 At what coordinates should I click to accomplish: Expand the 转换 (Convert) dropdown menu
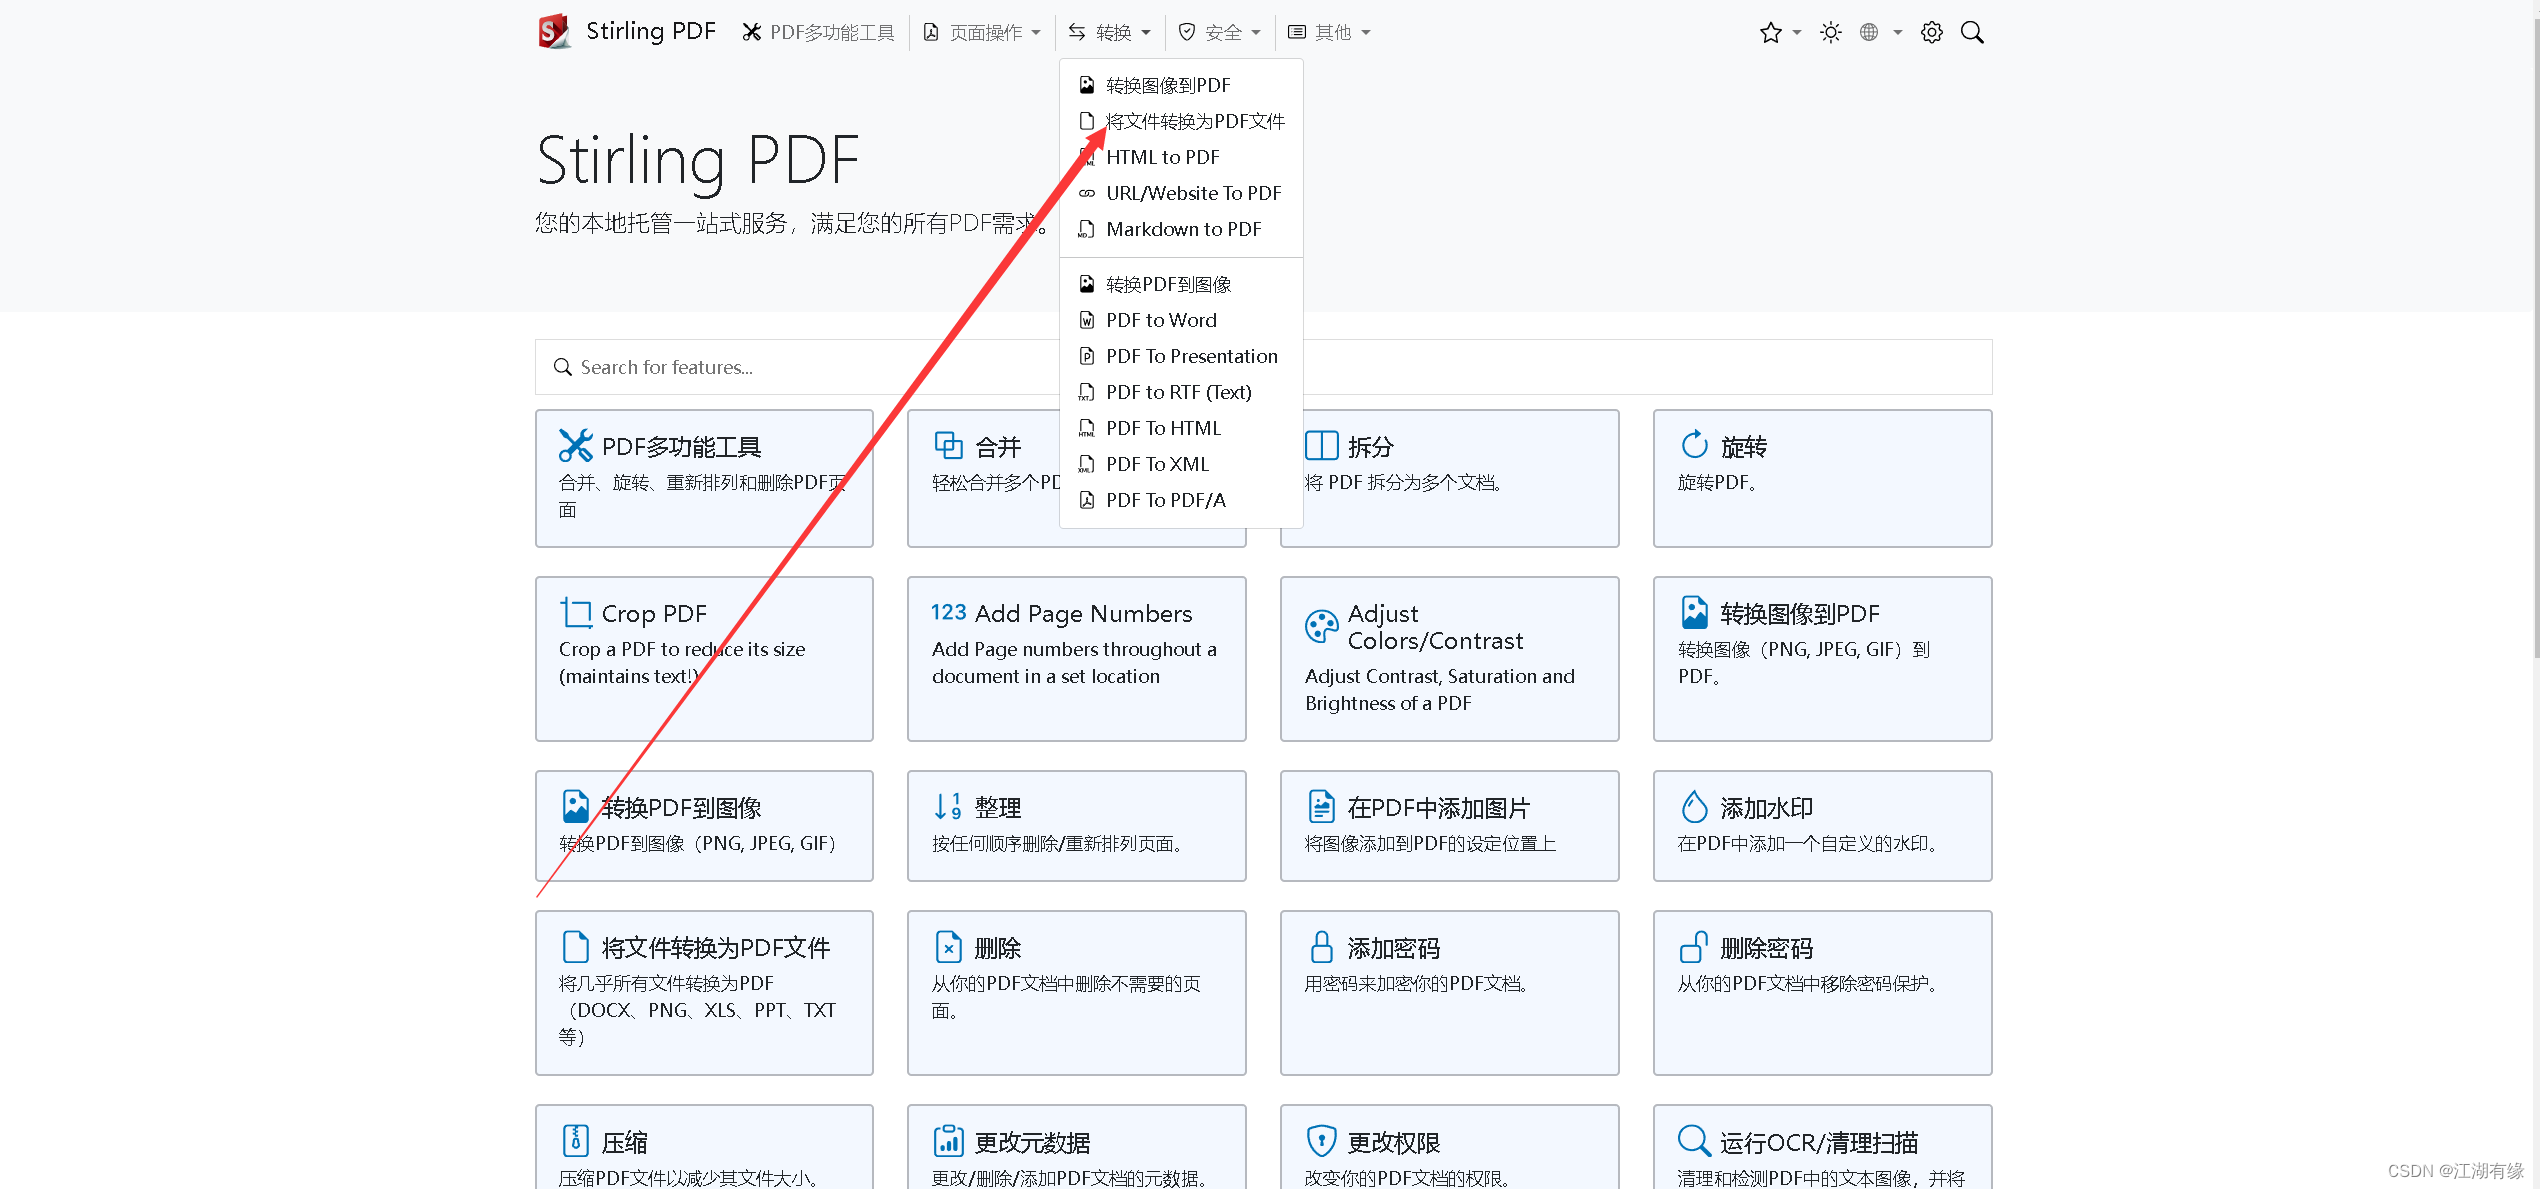click(1110, 32)
